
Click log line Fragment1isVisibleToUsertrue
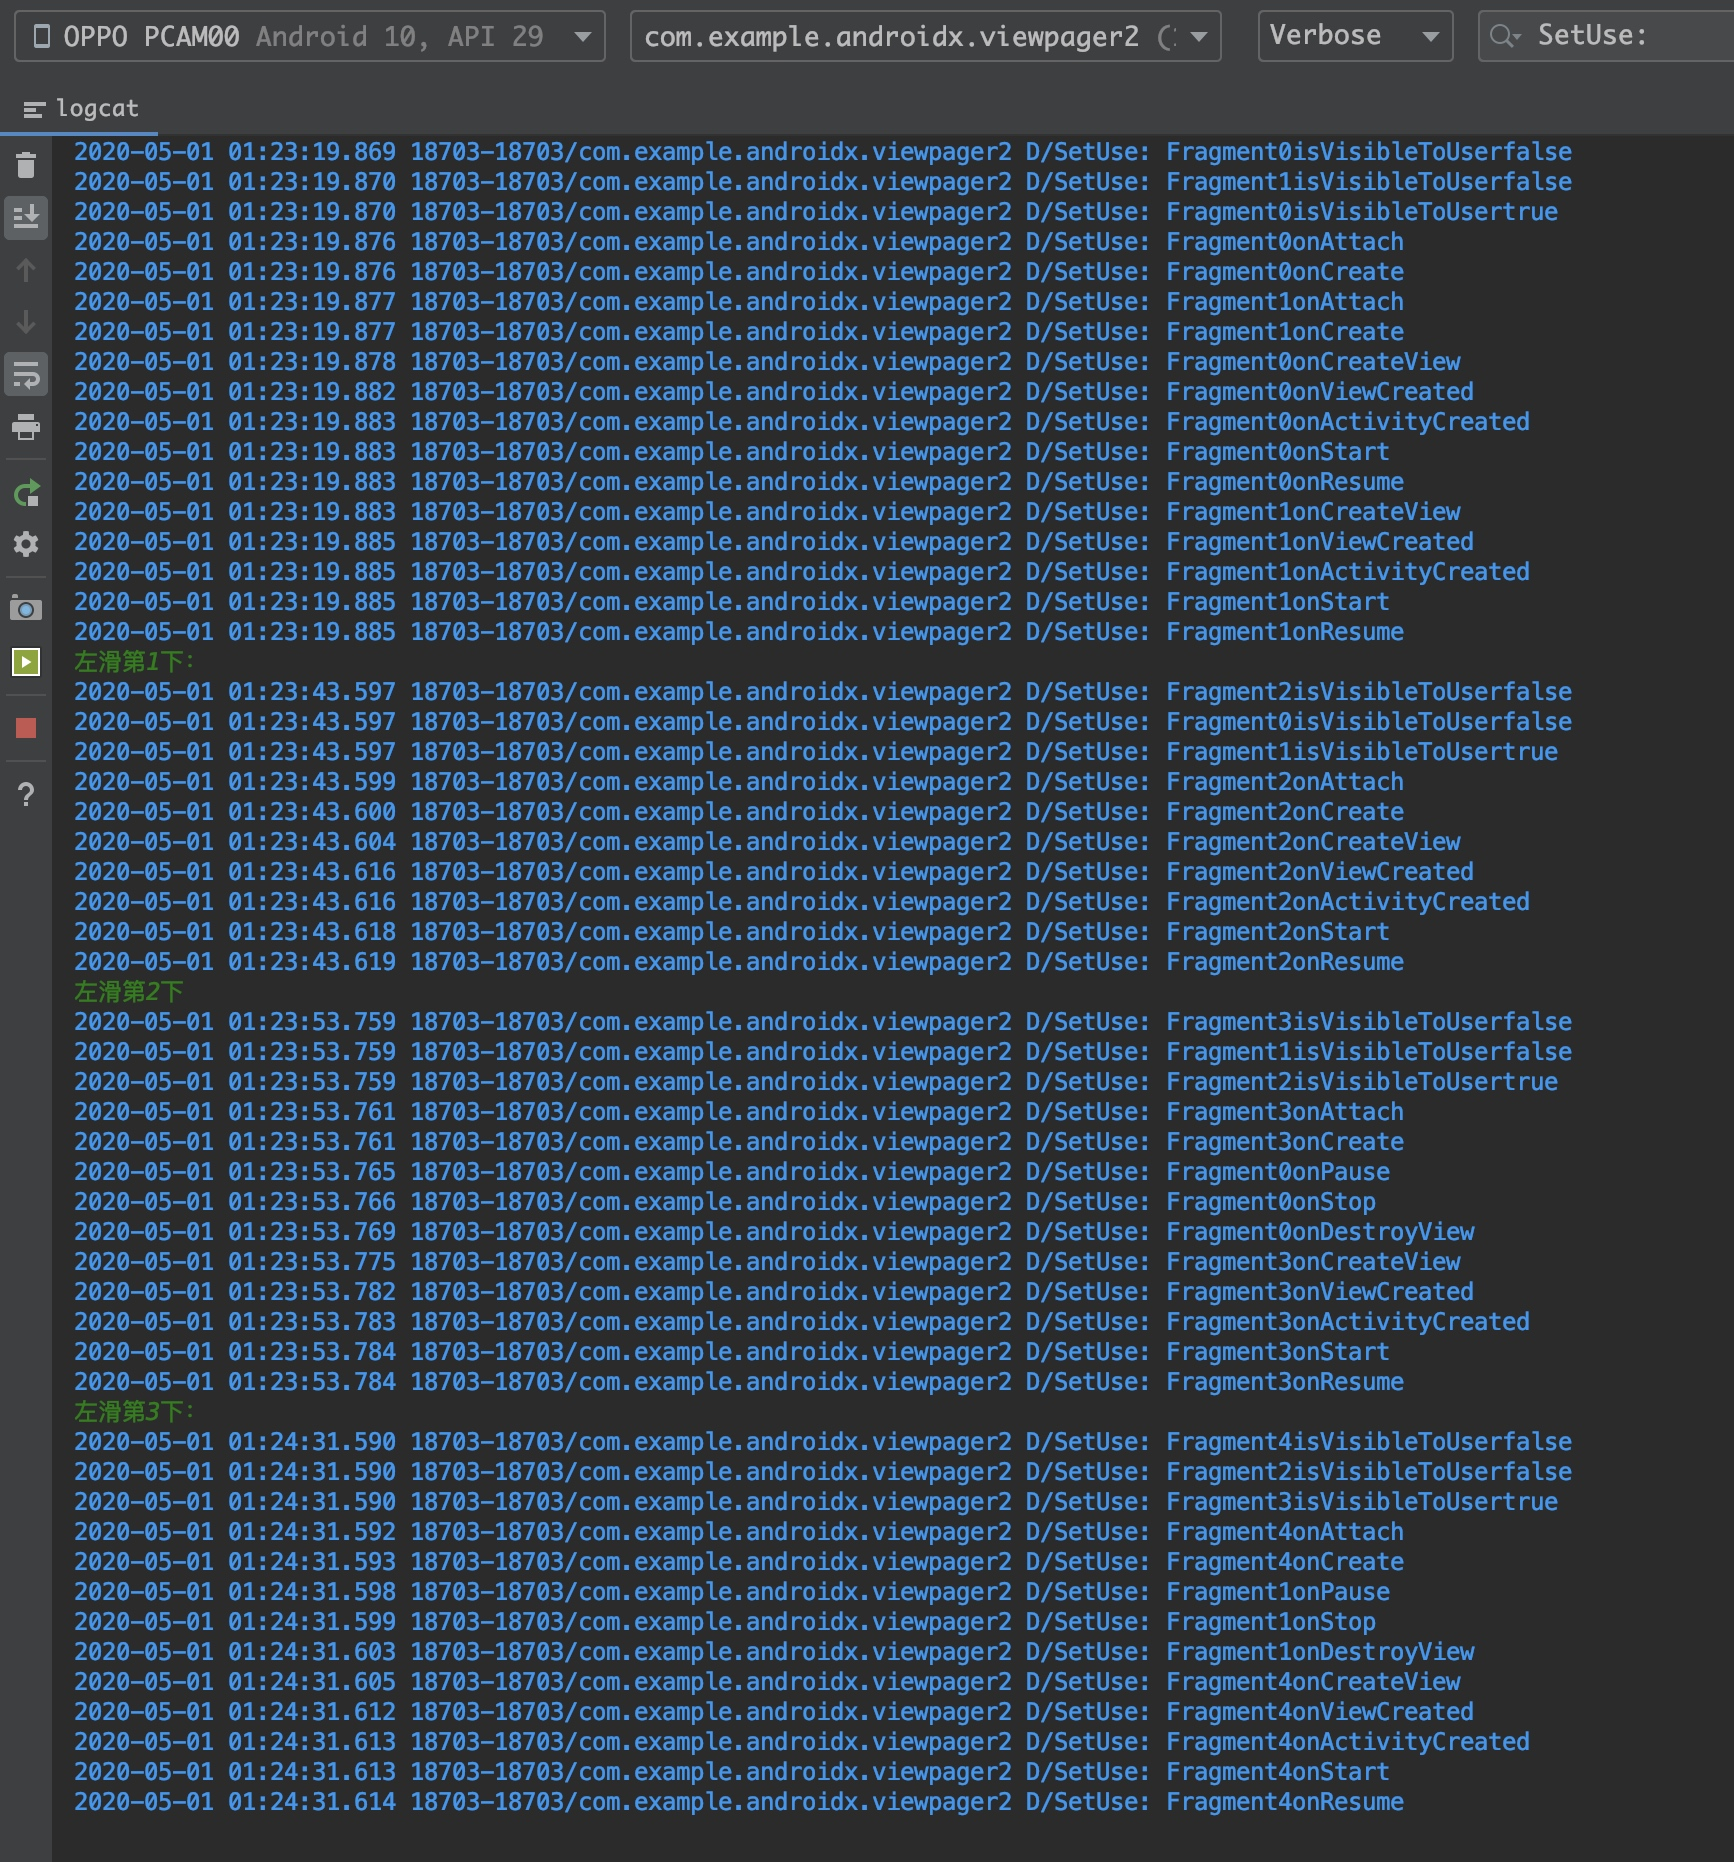(x=815, y=752)
